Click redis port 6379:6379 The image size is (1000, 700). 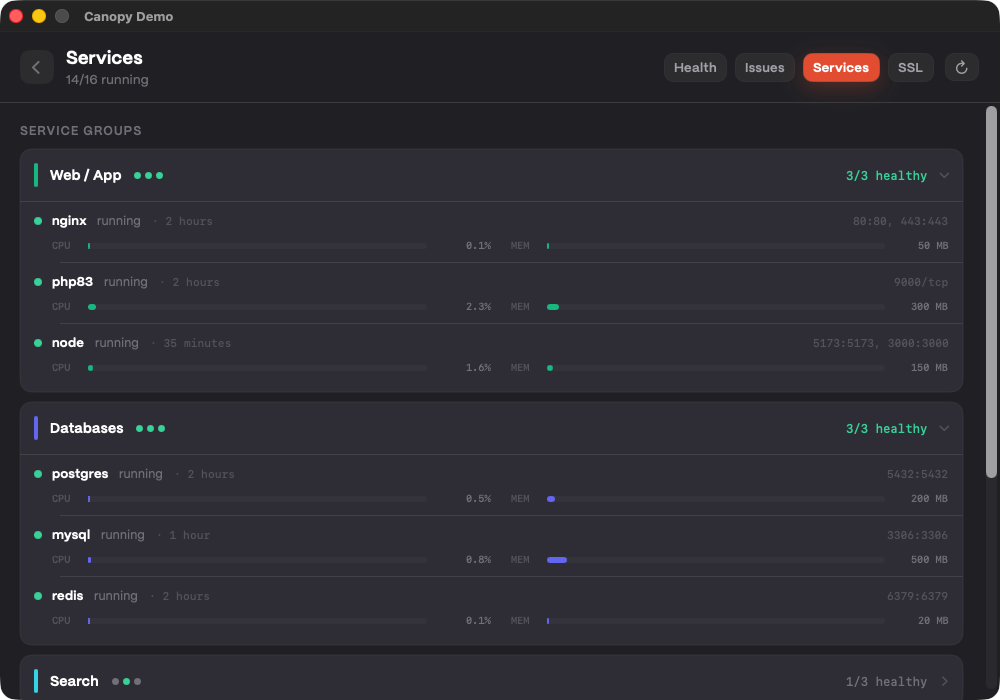pos(917,596)
